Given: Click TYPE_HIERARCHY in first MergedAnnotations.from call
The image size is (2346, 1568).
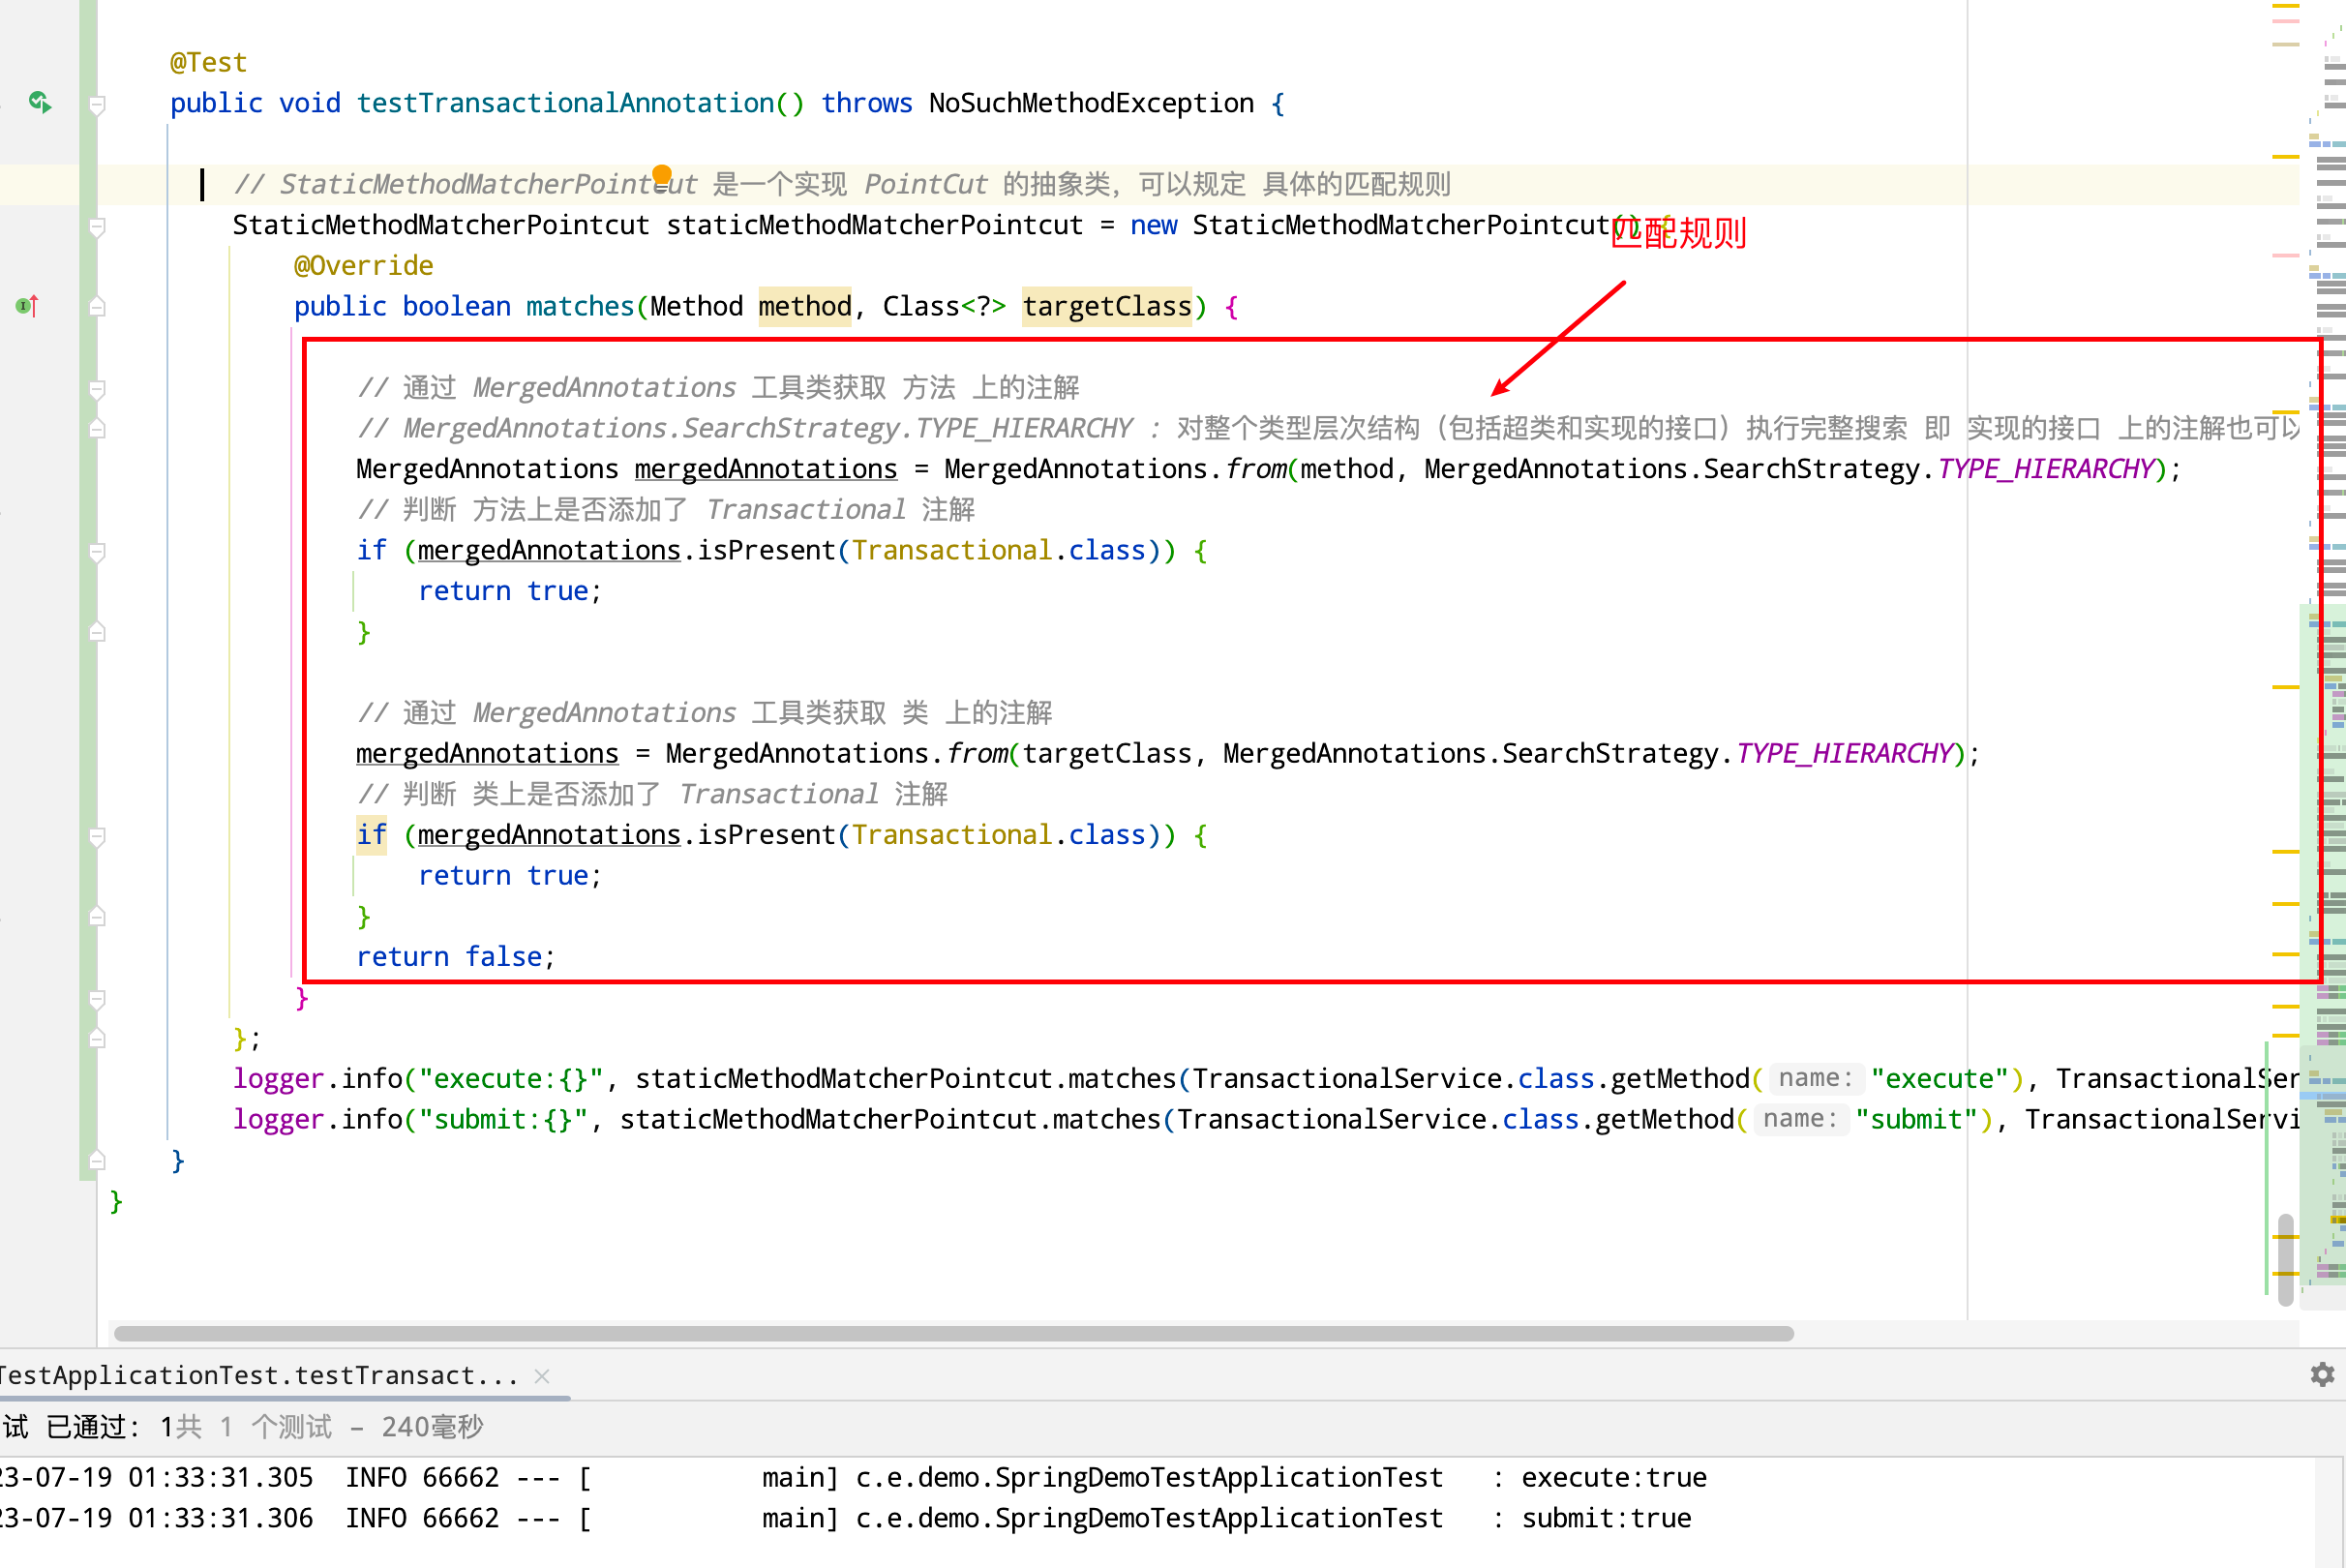Looking at the screenshot, I should tap(2046, 469).
